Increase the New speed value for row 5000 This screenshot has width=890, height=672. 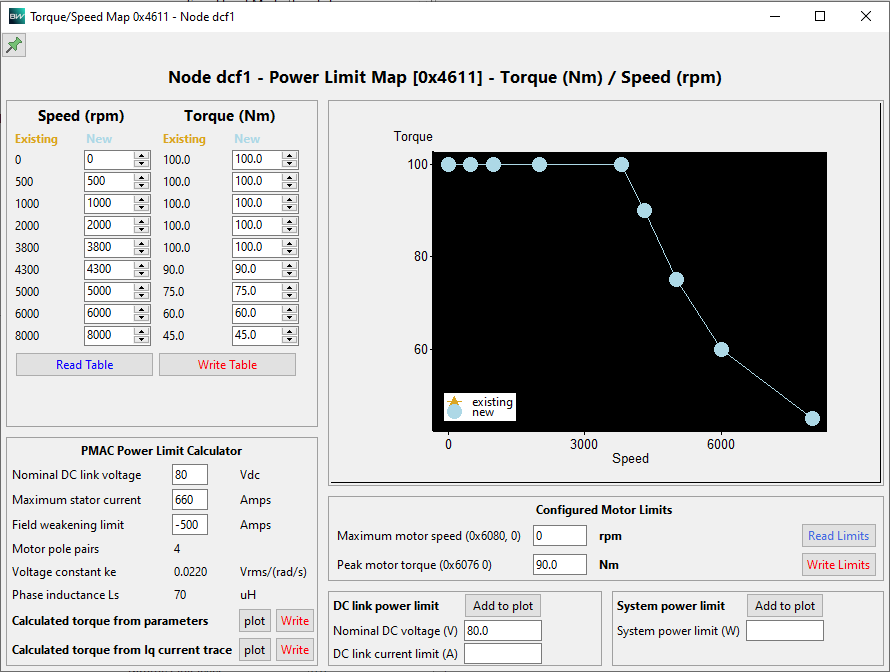141,288
